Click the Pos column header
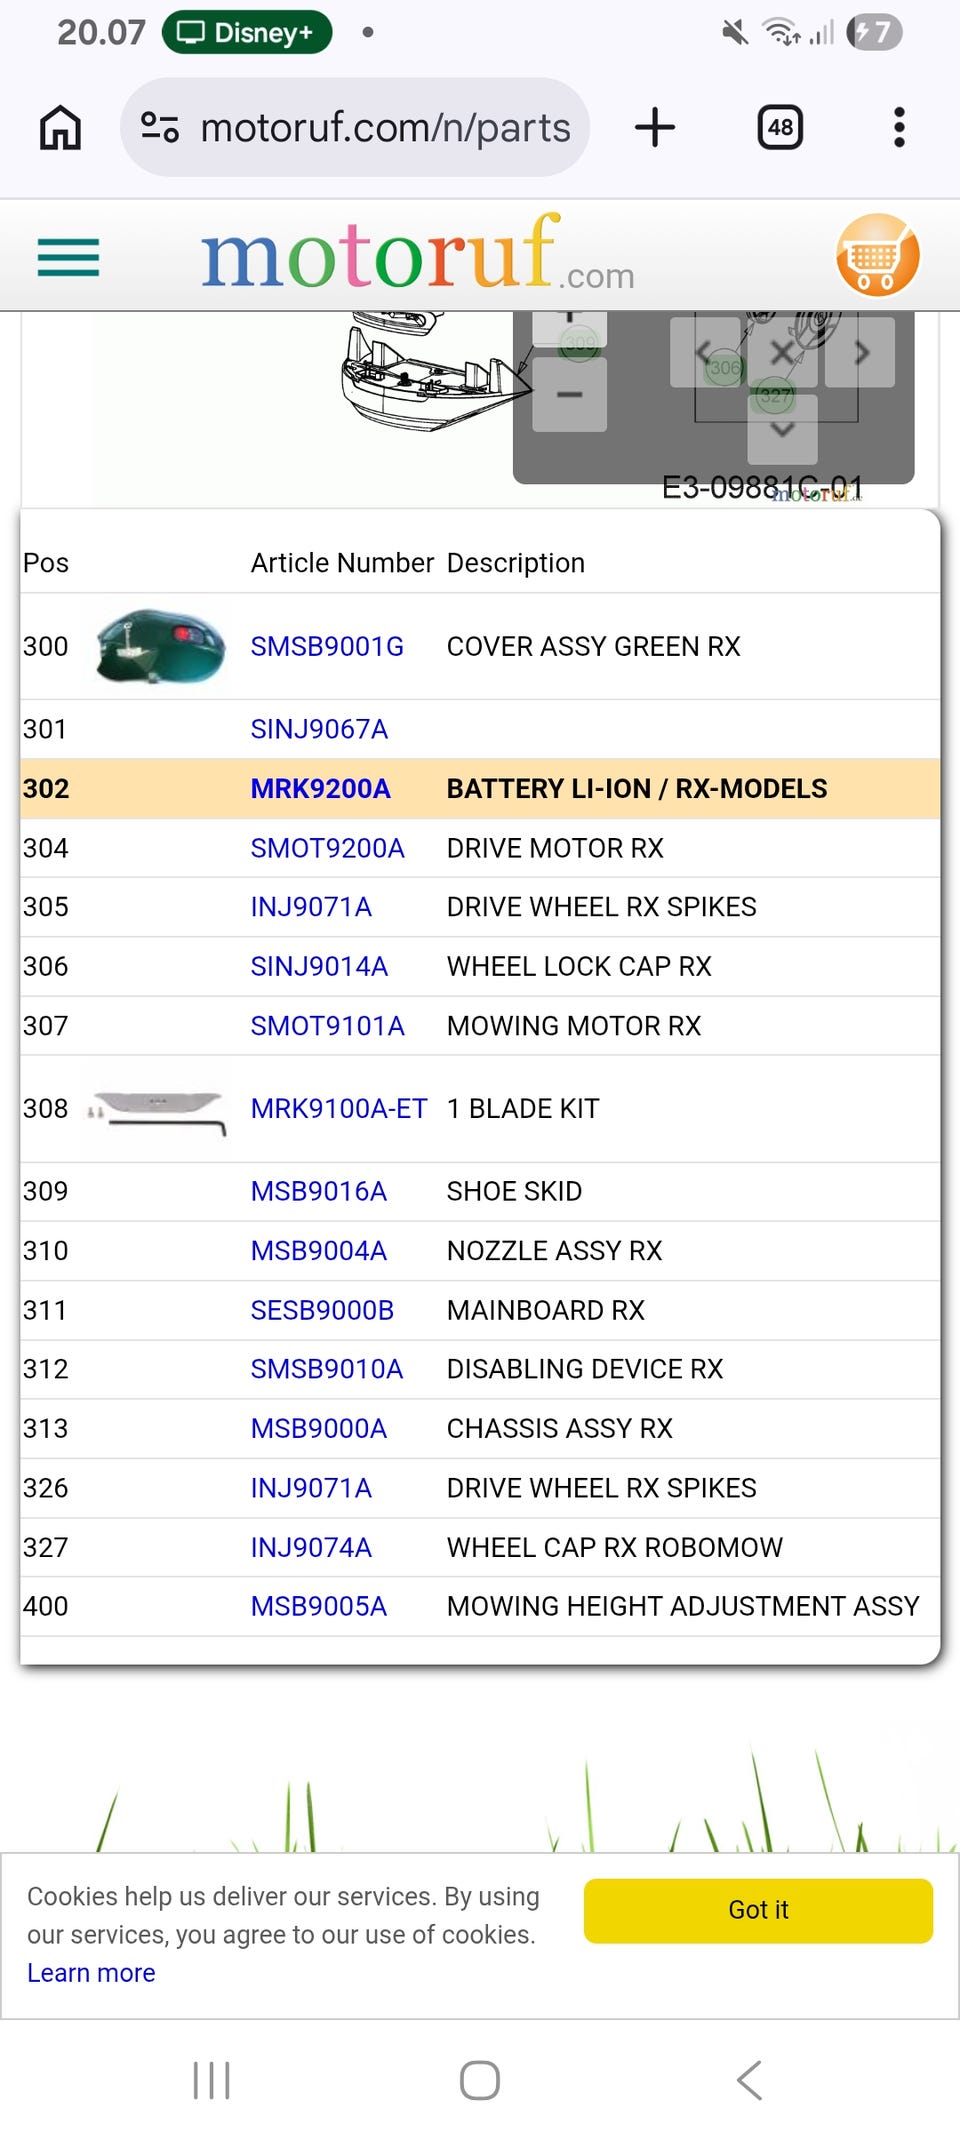Image resolution: width=960 pixels, height=2140 pixels. pos(46,563)
